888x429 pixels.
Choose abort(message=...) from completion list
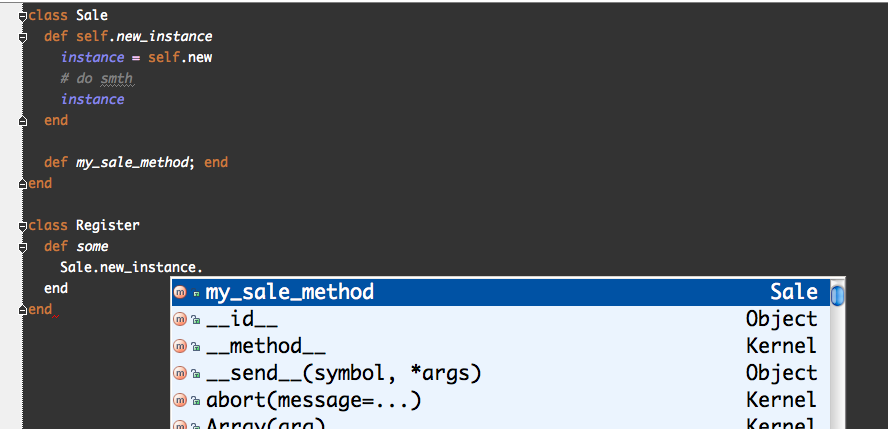tap(501, 400)
